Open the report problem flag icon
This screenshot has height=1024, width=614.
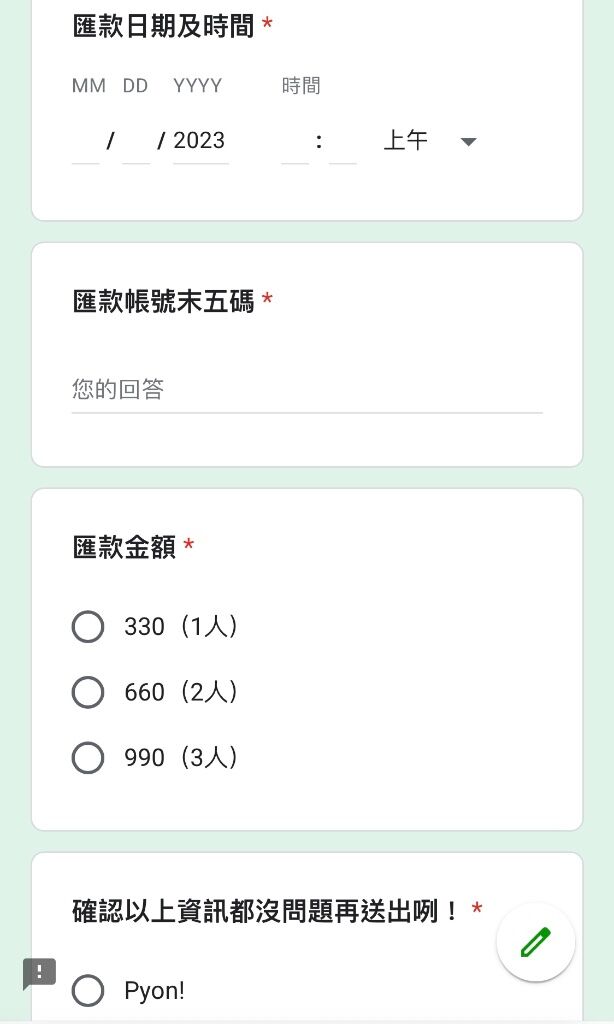(x=39, y=974)
